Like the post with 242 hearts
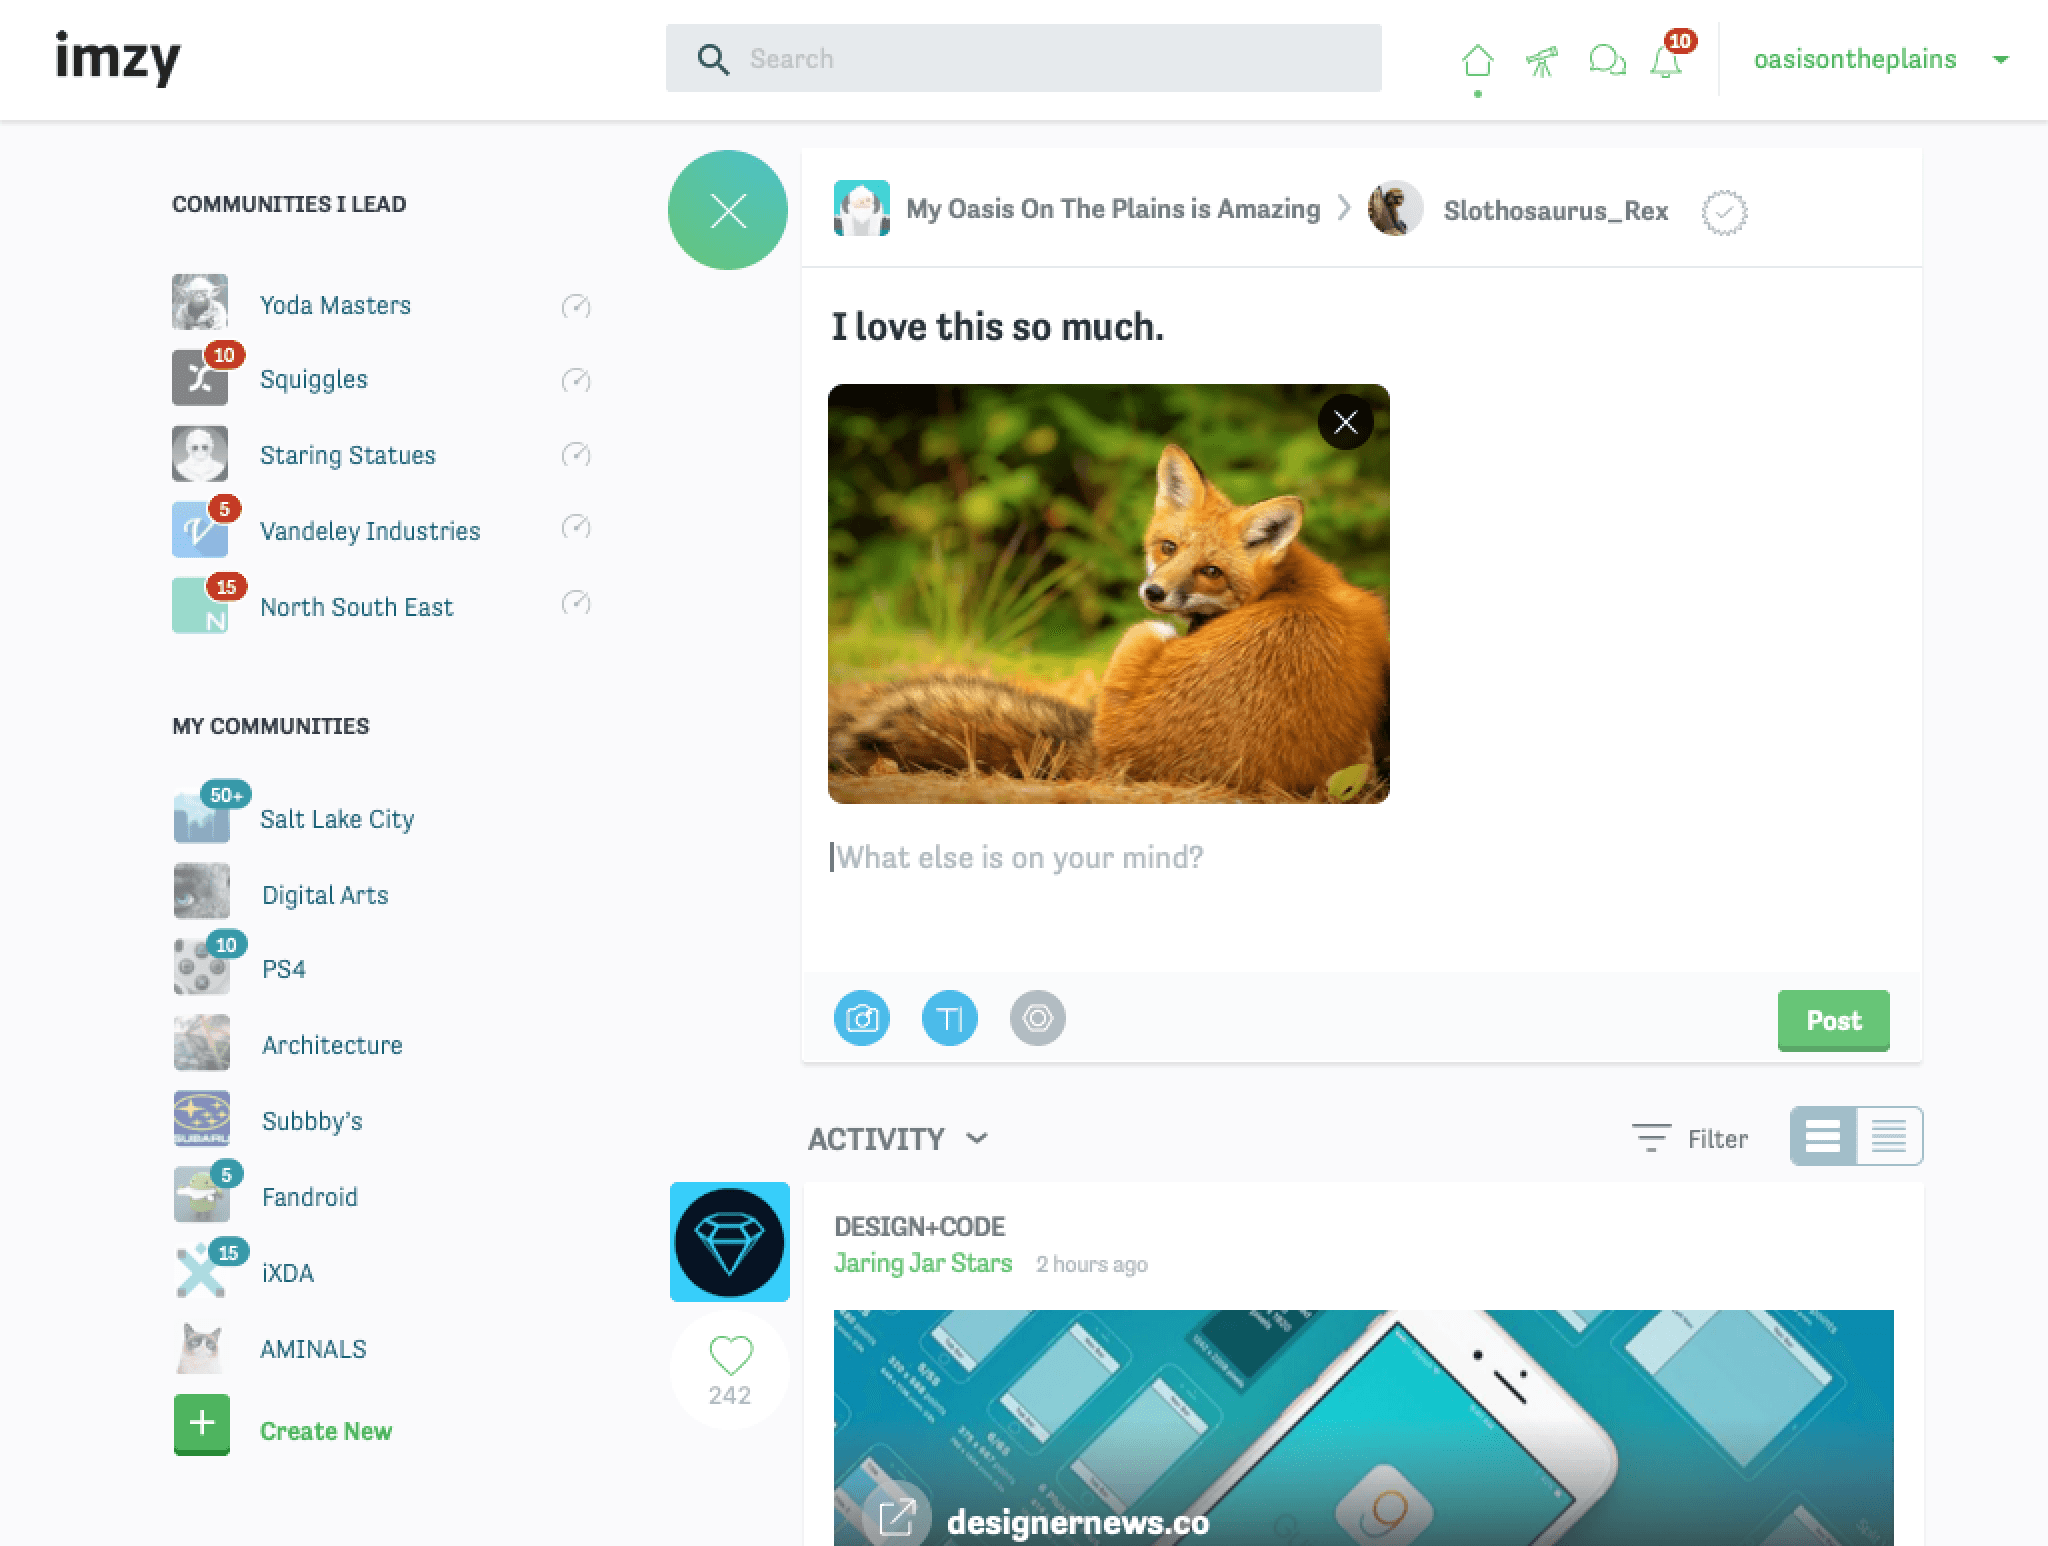 coord(730,1356)
